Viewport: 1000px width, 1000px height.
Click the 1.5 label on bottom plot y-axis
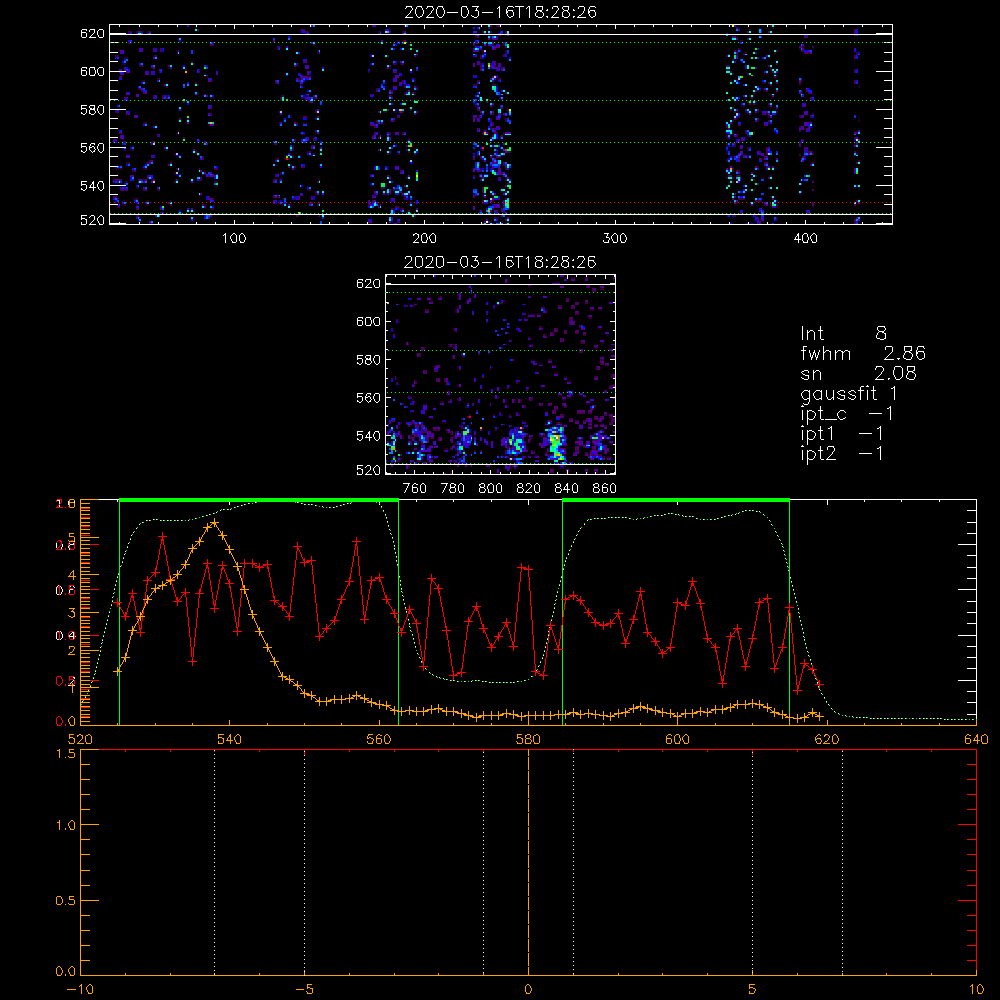(x=66, y=754)
